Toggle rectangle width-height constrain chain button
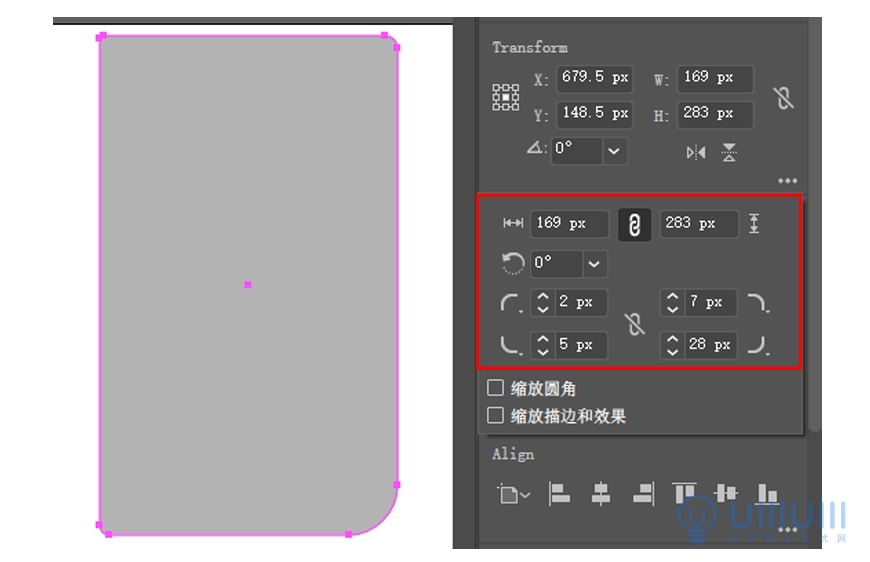The width and height of the screenshot is (870, 562). point(634,225)
